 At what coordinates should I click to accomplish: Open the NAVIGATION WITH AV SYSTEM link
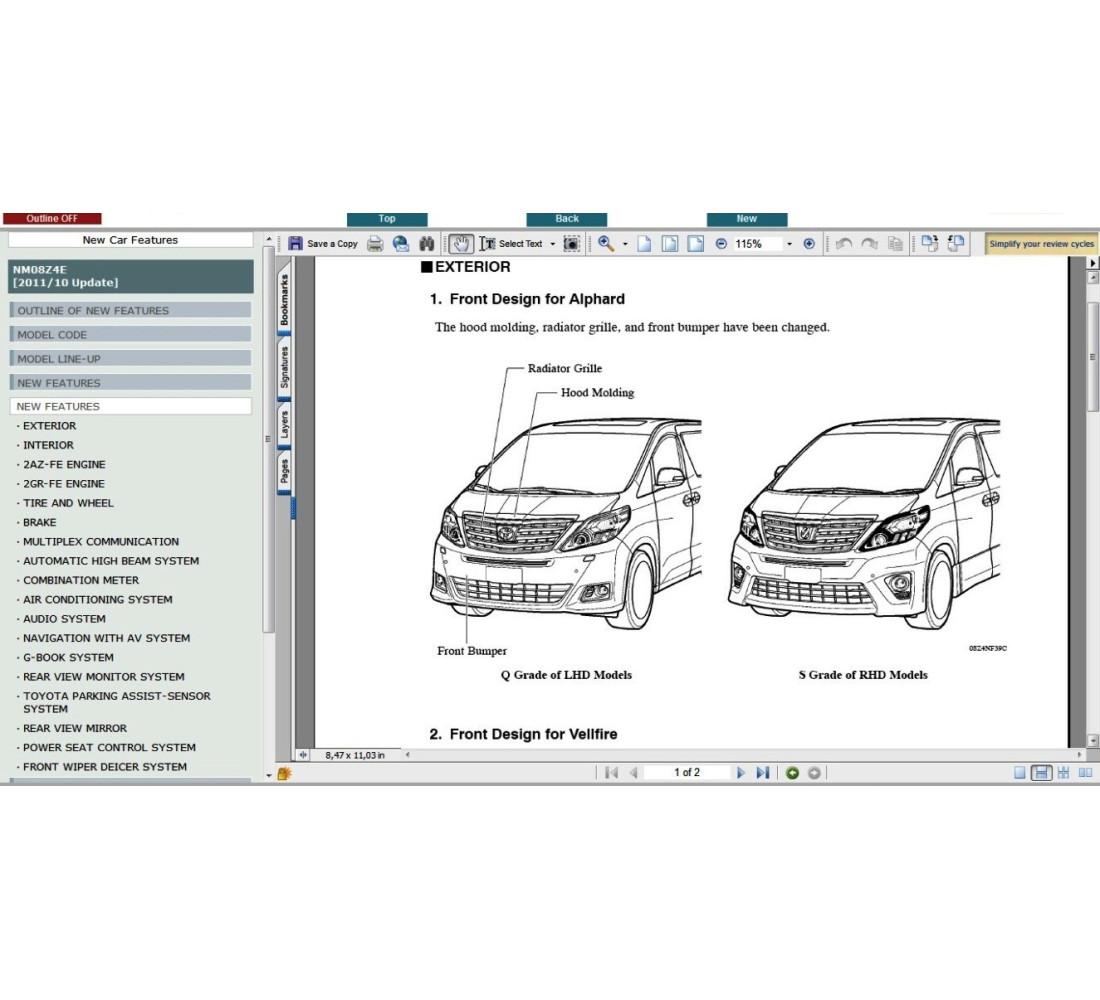pyautogui.click(x=106, y=638)
